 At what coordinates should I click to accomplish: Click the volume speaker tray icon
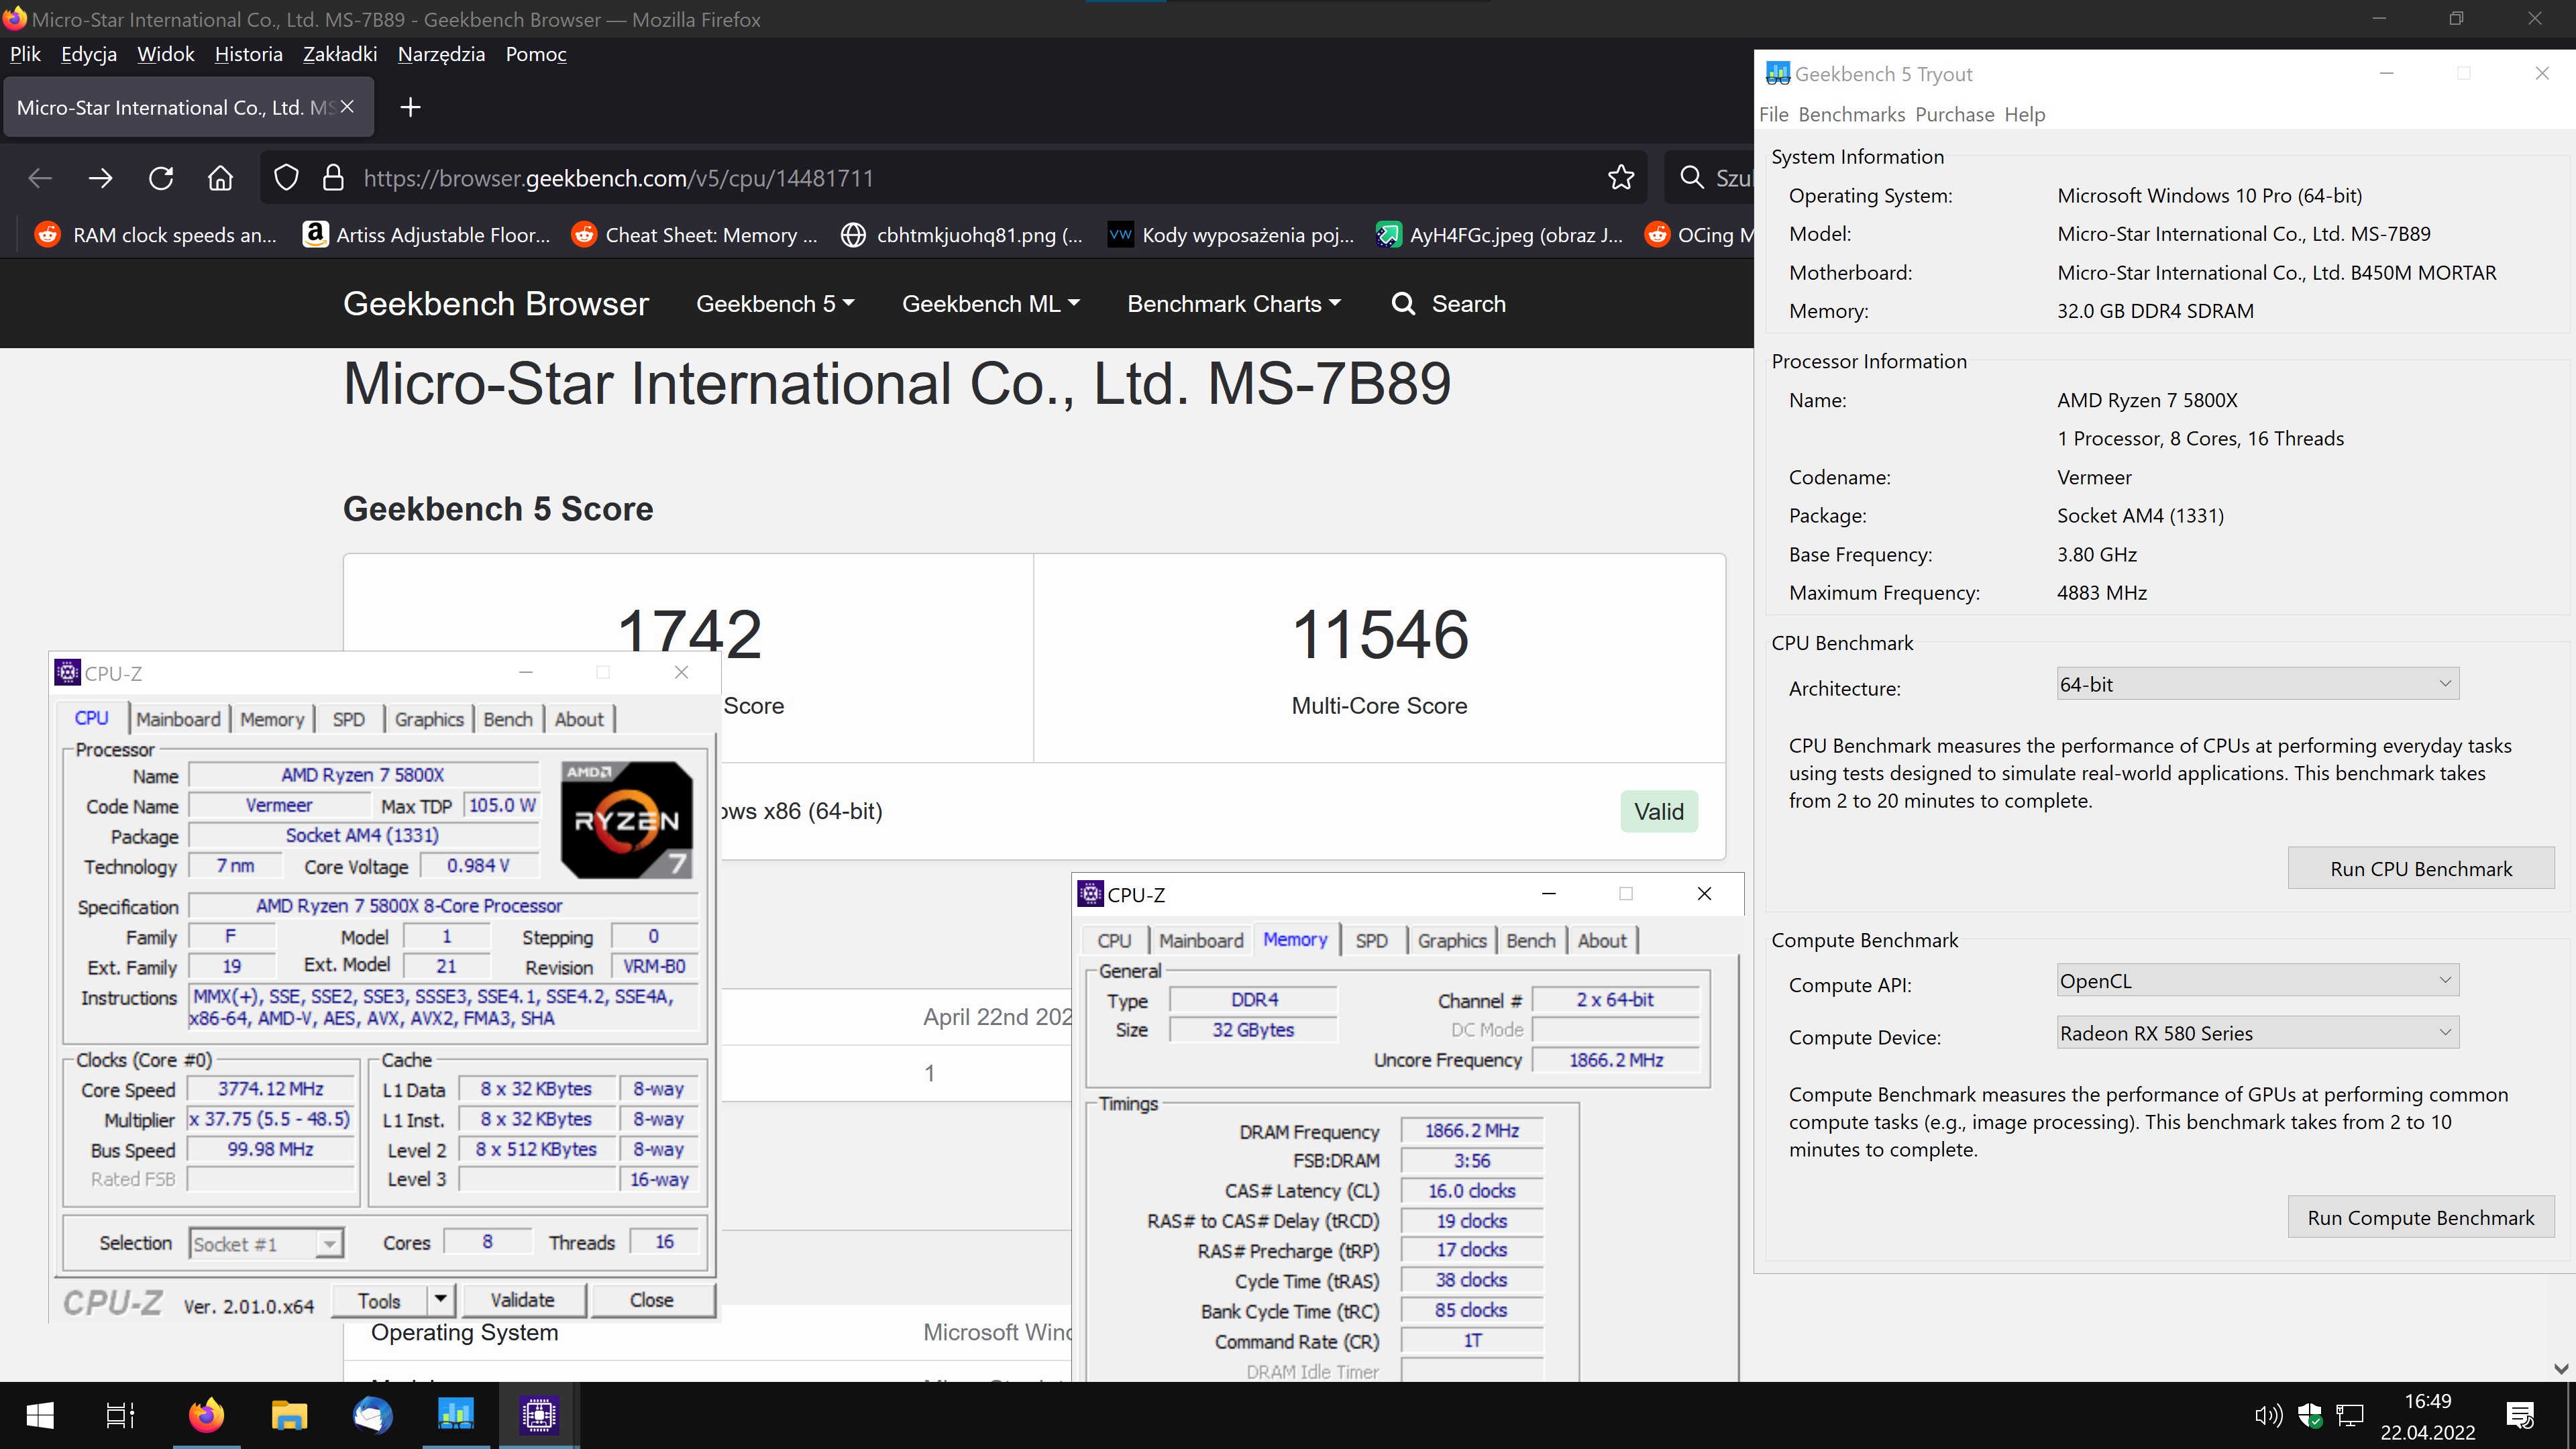click(x=2268, y=1415)
